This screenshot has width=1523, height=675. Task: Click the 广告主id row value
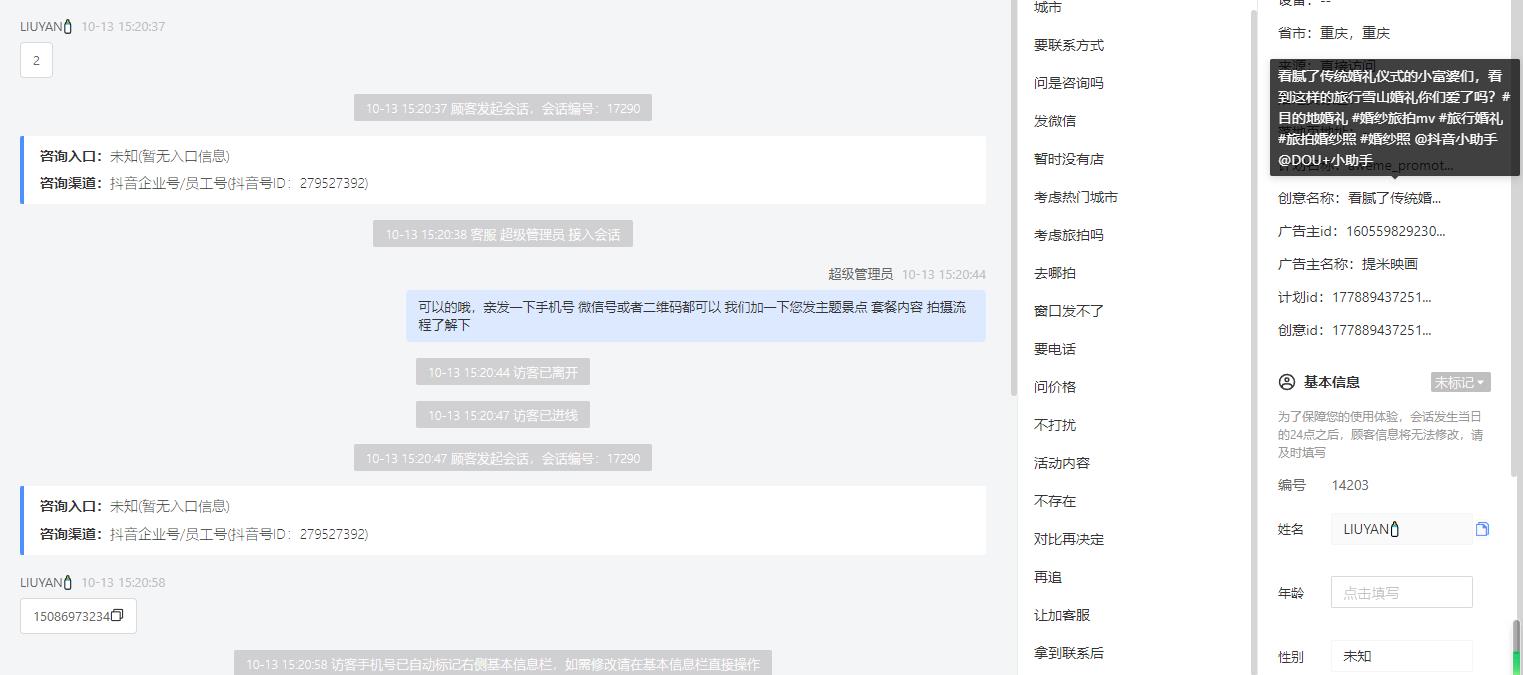pos(1396,231)
